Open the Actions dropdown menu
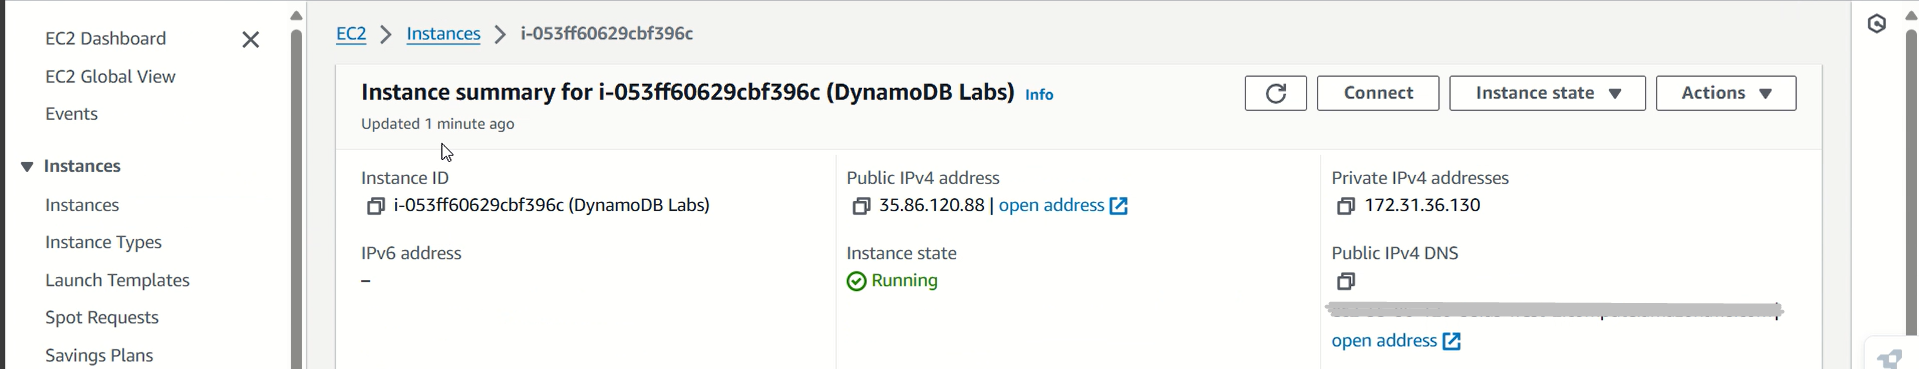This screenshot has width=1919, height=369. [1726, 93]
